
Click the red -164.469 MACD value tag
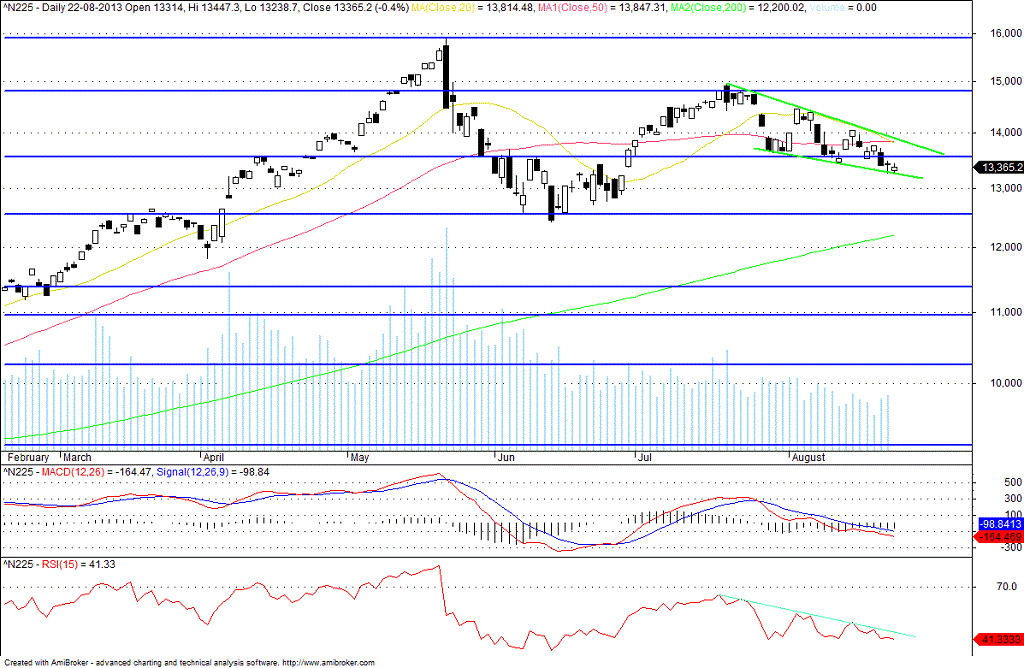tap(999, 537)
